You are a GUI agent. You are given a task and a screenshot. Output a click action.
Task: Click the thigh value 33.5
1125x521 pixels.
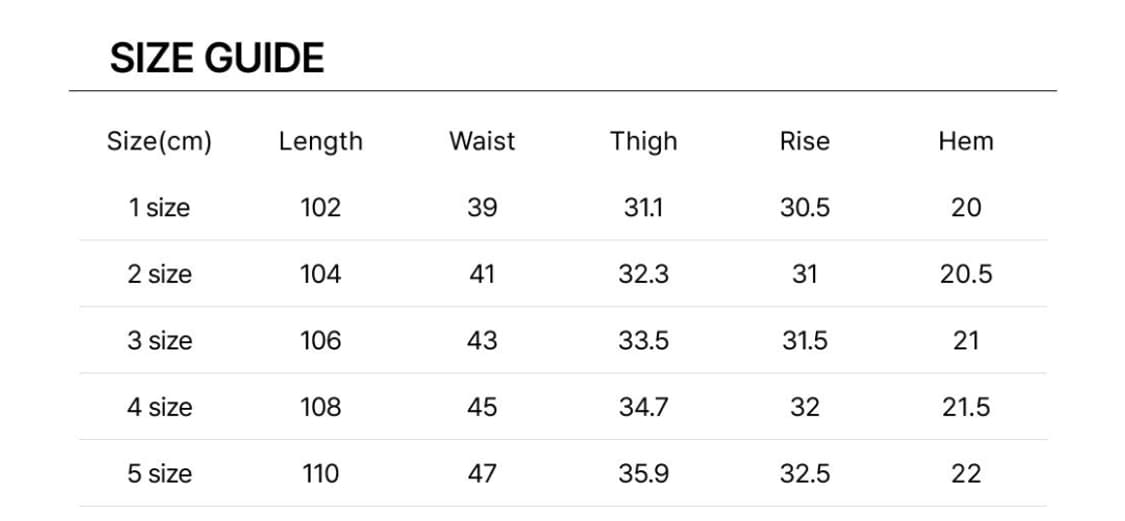click(643, 341)
